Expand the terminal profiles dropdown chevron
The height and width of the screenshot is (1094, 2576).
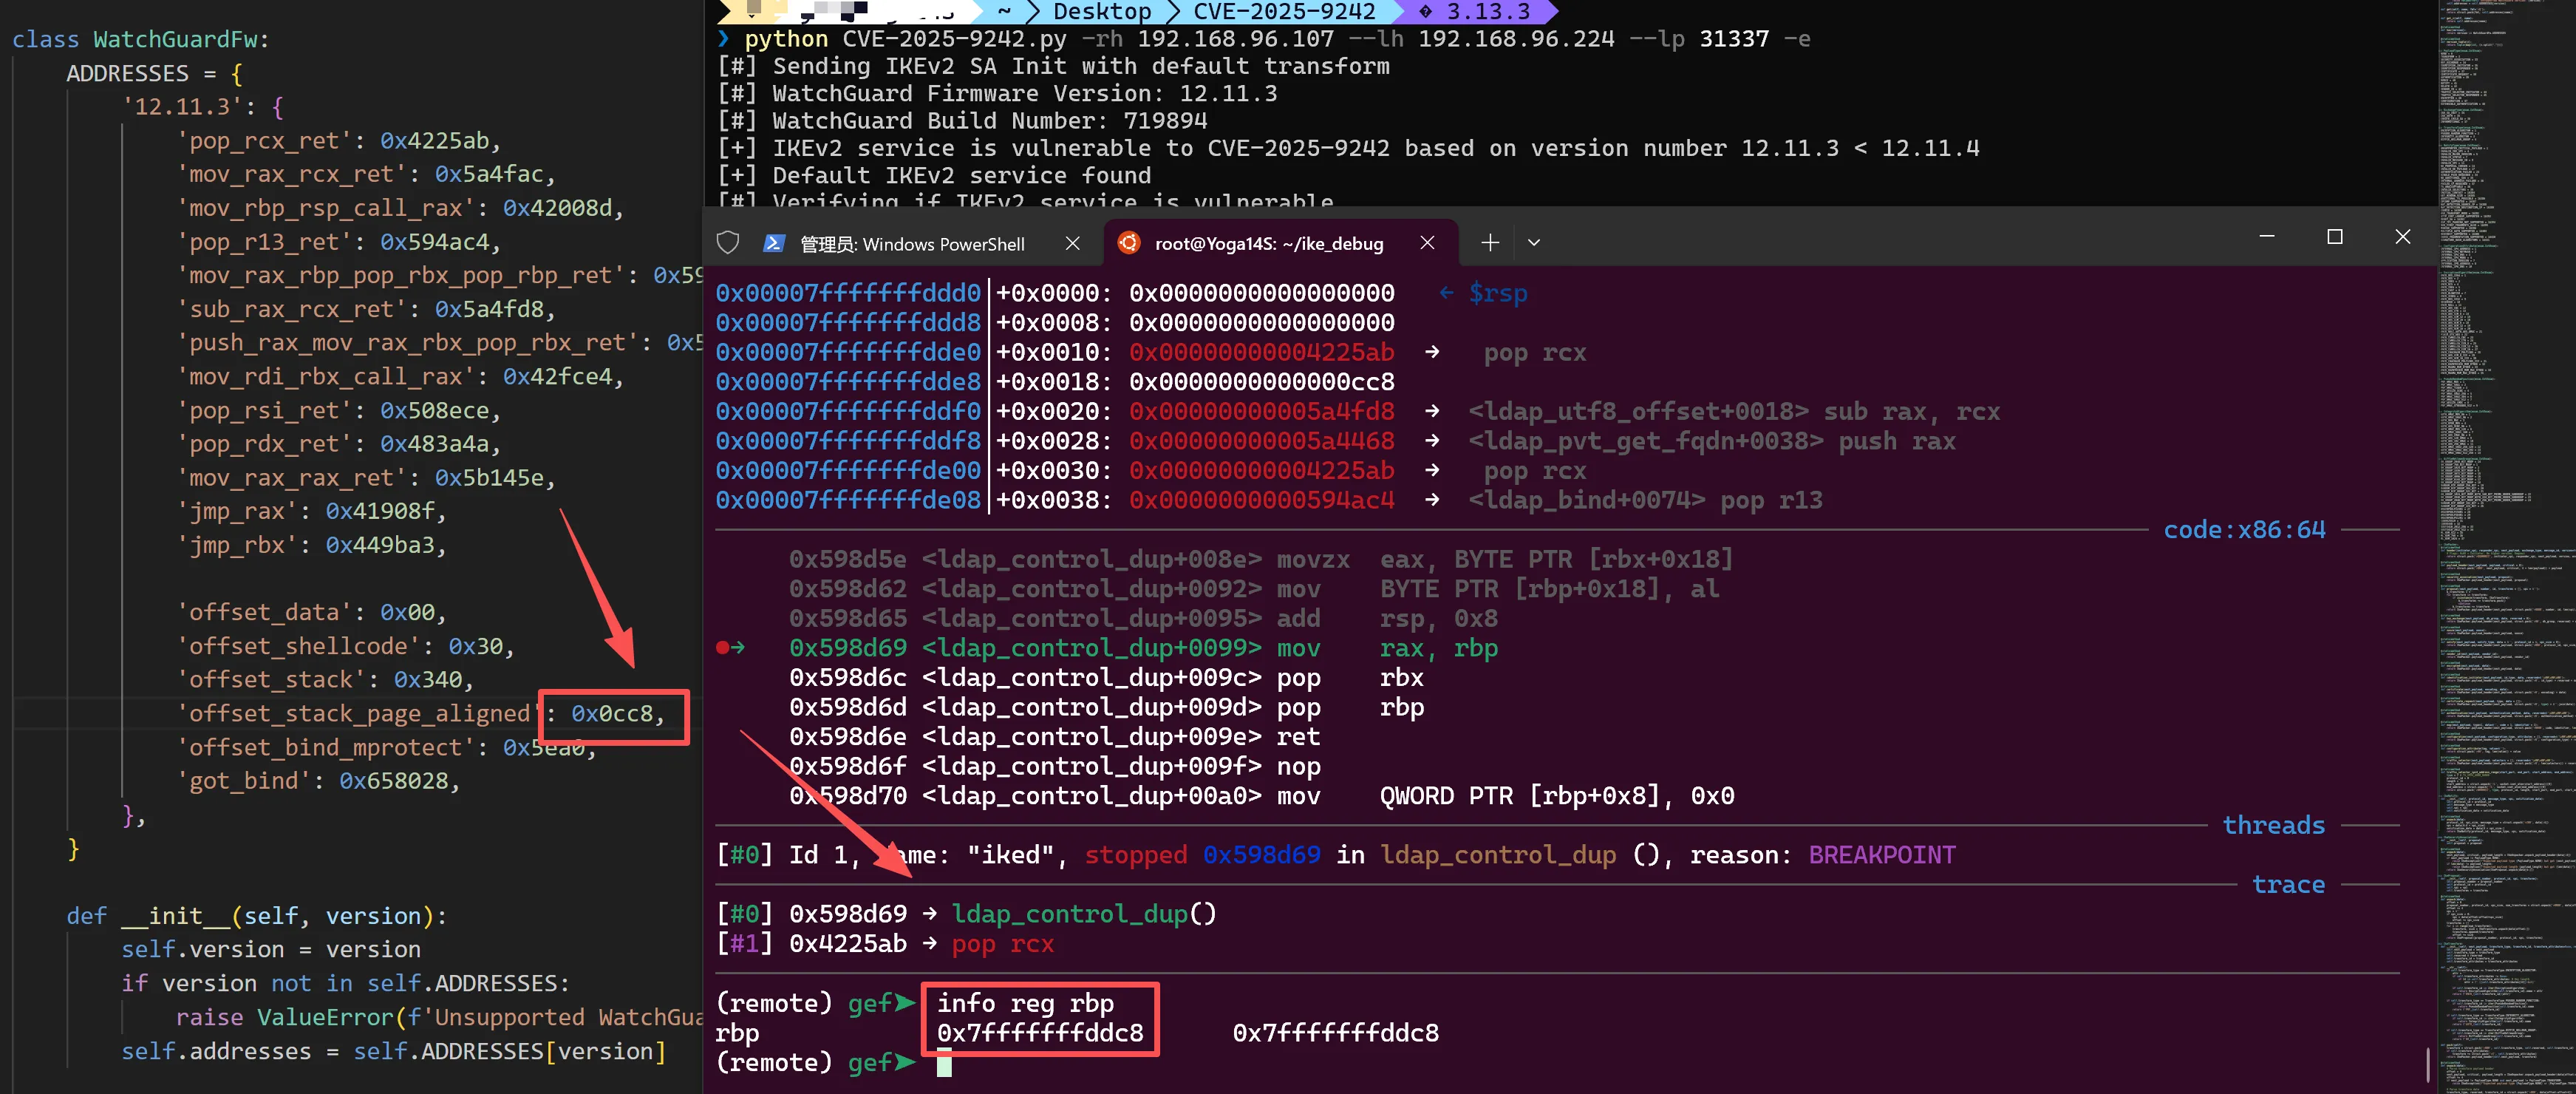(1533, 243)
